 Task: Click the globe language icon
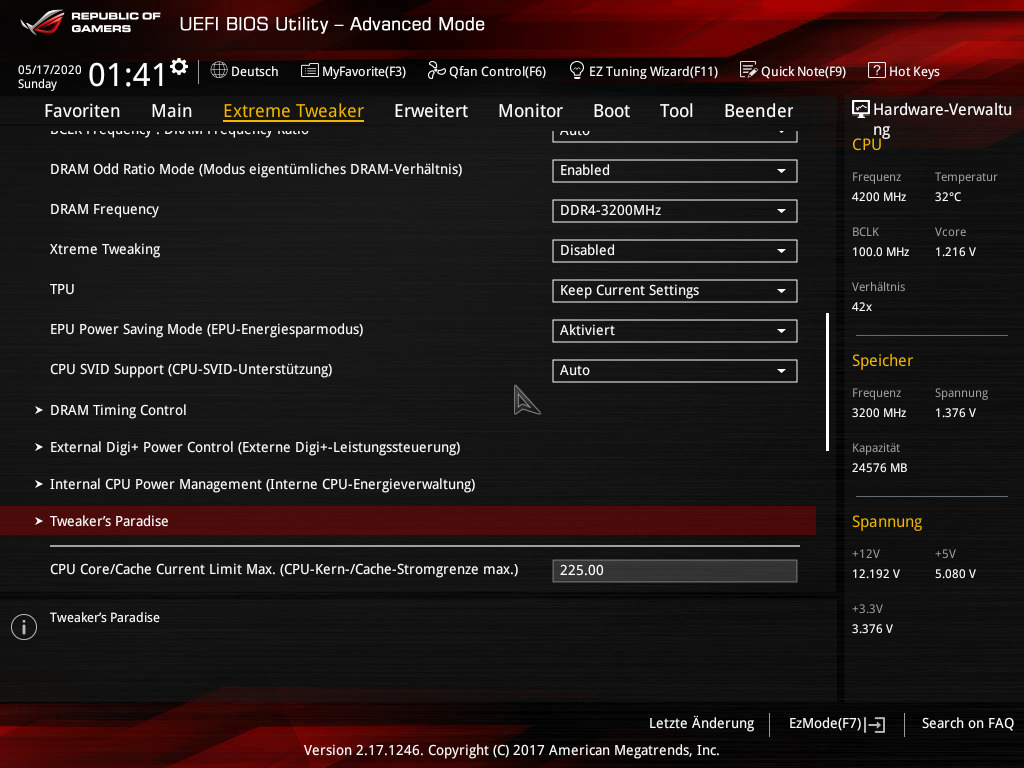(219, 70)
